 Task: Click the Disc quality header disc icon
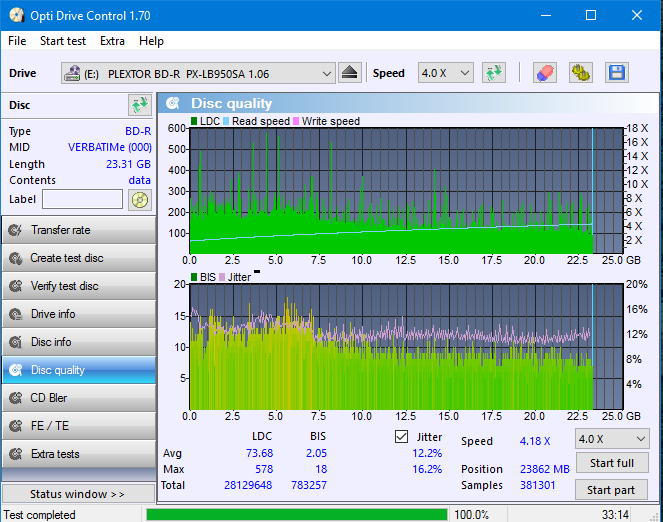(x=173, y=103)
